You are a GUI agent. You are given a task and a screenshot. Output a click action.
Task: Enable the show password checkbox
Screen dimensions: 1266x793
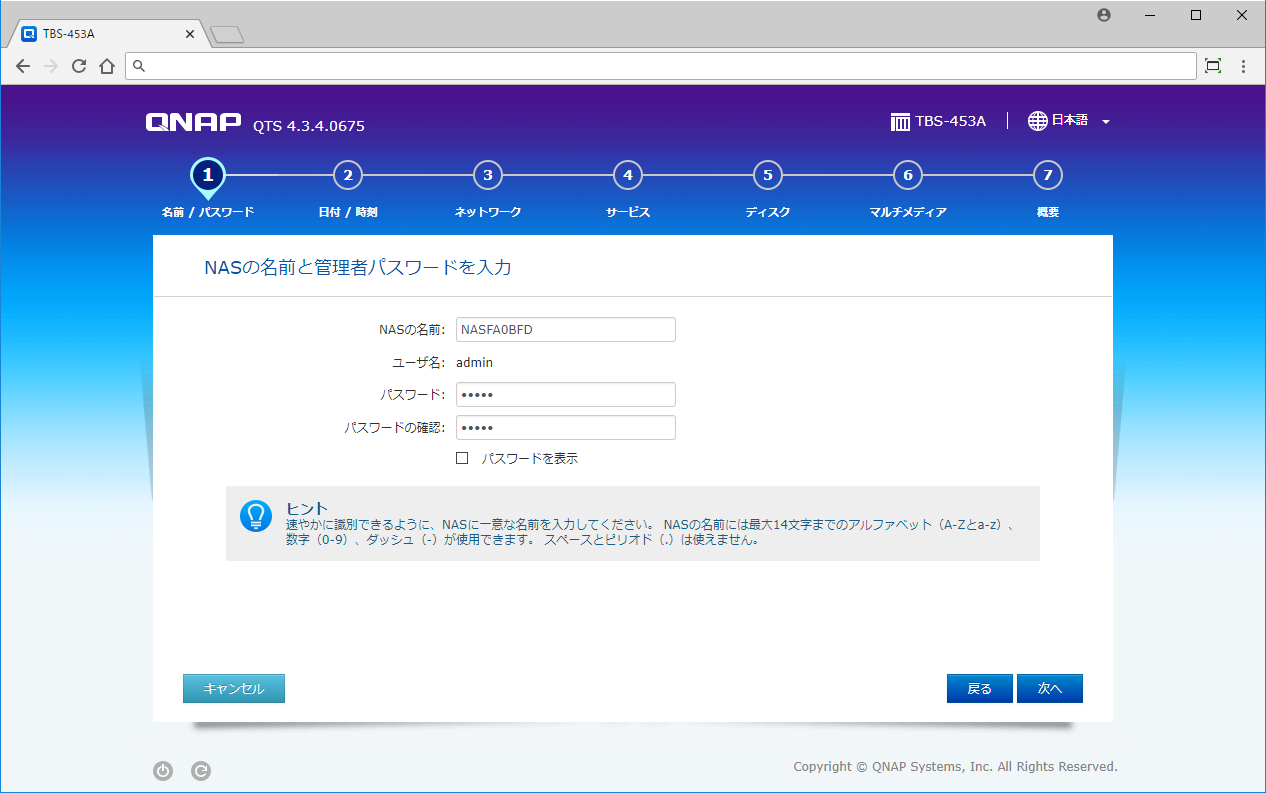tap(462, 458)
